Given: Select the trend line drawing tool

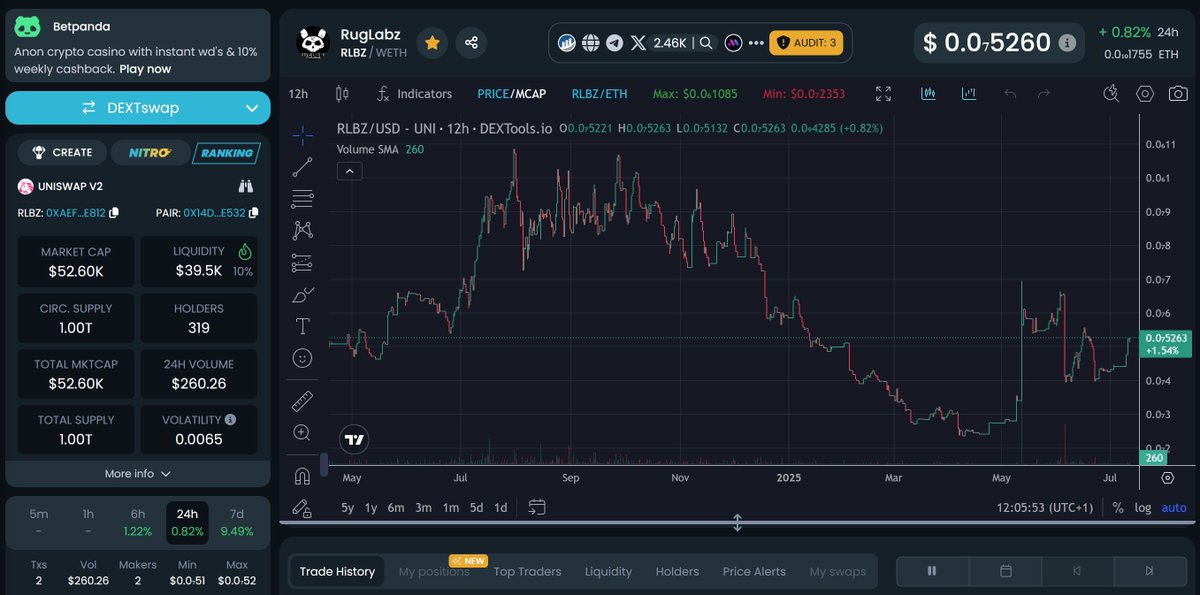Looking at the screenshot, I should click(302, 167).
